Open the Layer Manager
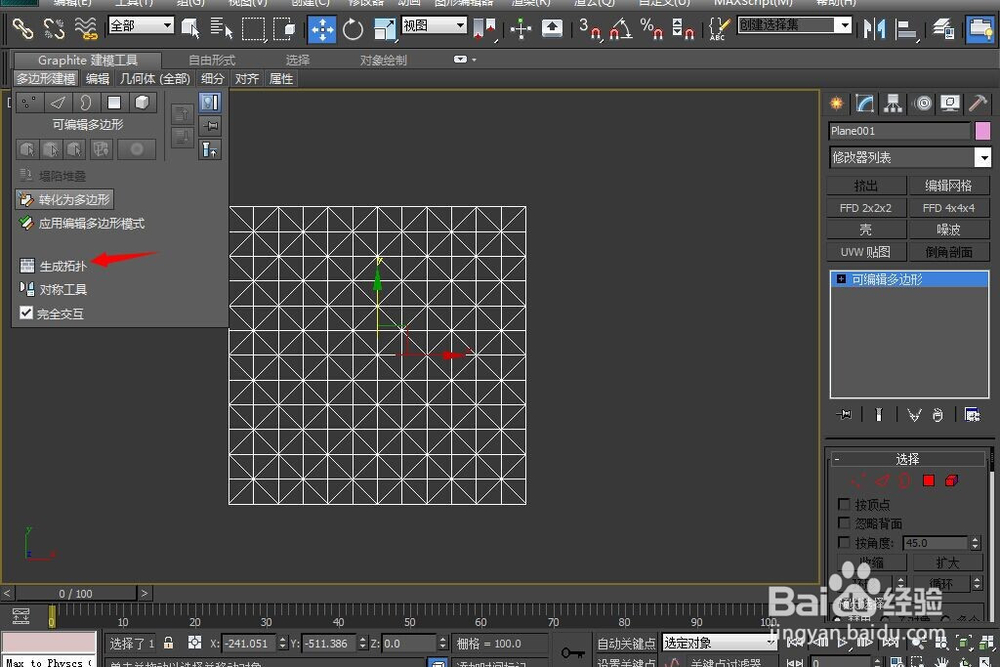This screenshot has height=667, width=1000. 943,29
